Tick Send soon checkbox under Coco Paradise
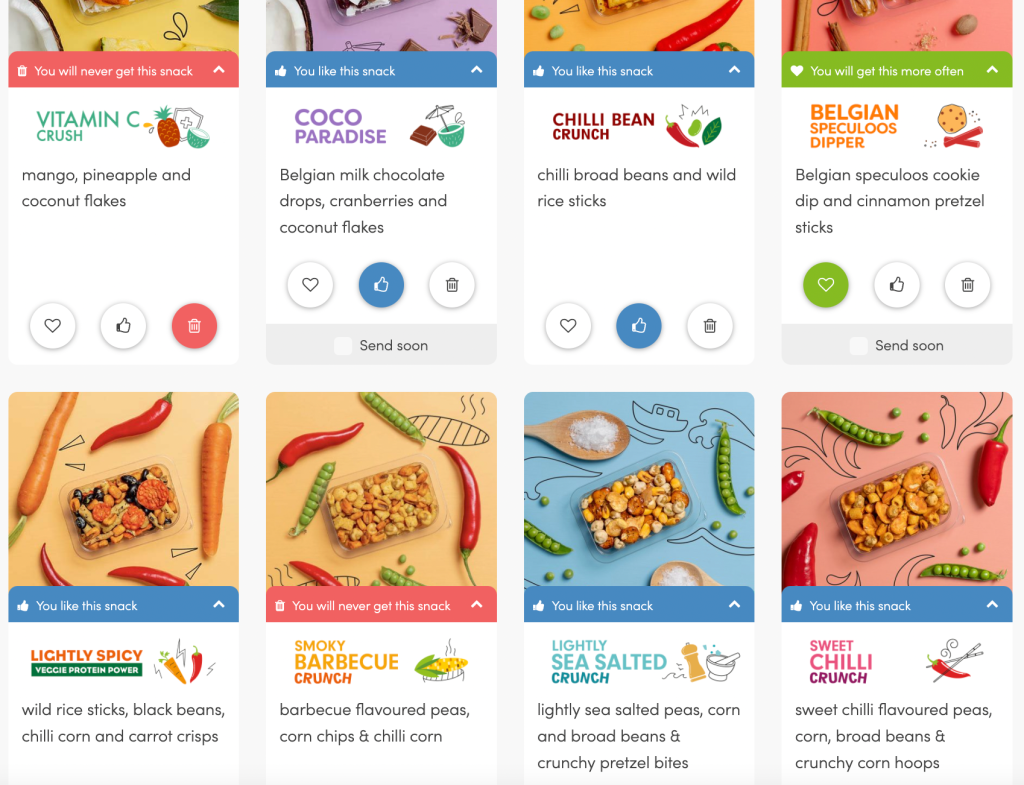This screenshot has height=785, width=1024. pos(343,346)
